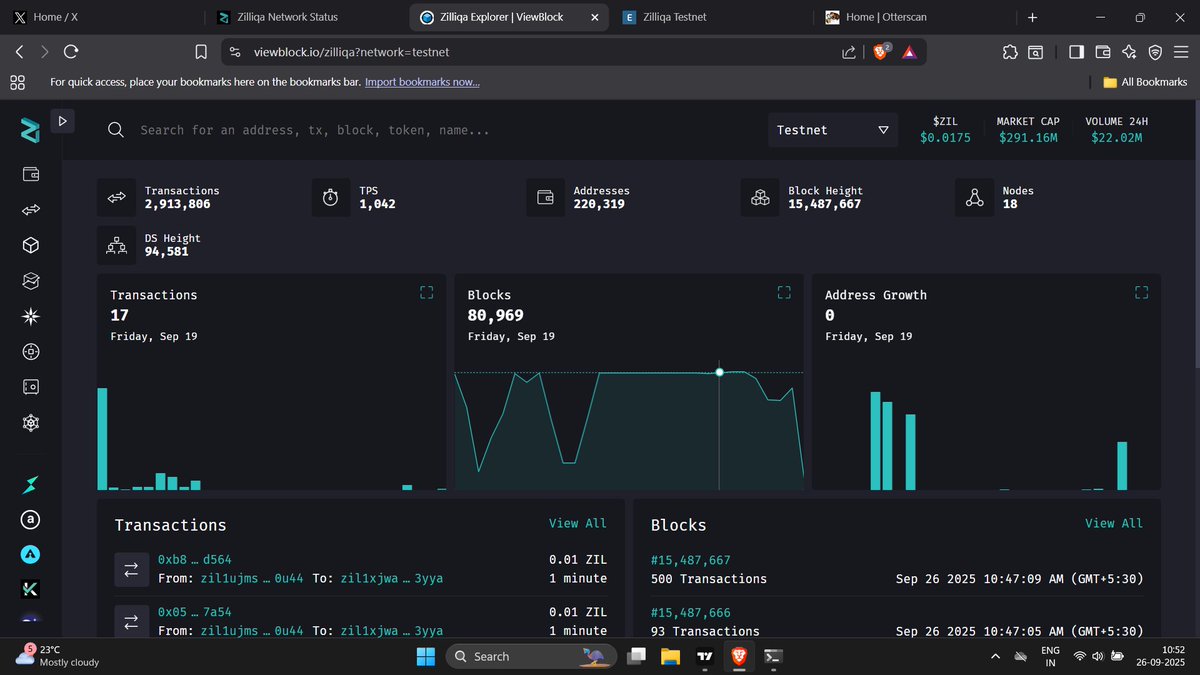Expand hidden icons in system tray
This screenshot has width=1200, height=675.
(995, 657)
